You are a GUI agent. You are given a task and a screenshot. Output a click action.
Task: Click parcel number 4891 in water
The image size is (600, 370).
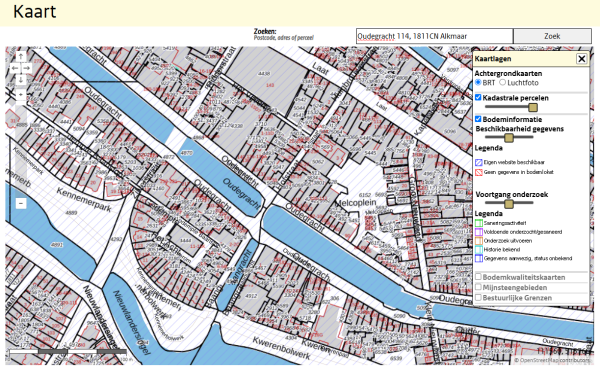[x=57, y=245]
